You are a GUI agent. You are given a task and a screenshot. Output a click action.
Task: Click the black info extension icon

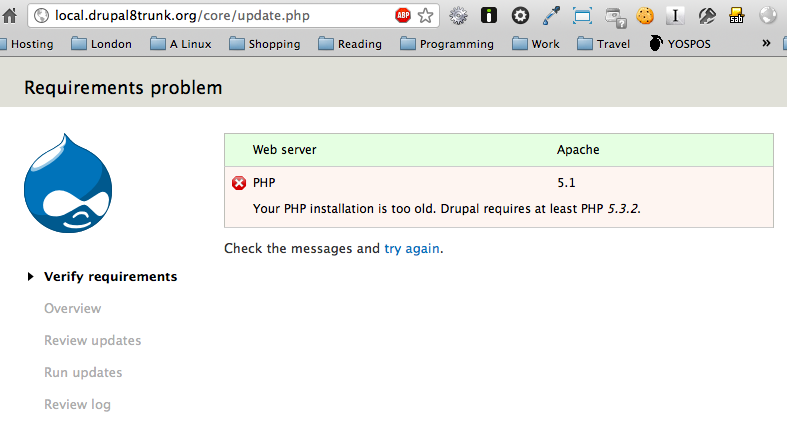click(489, 16)
